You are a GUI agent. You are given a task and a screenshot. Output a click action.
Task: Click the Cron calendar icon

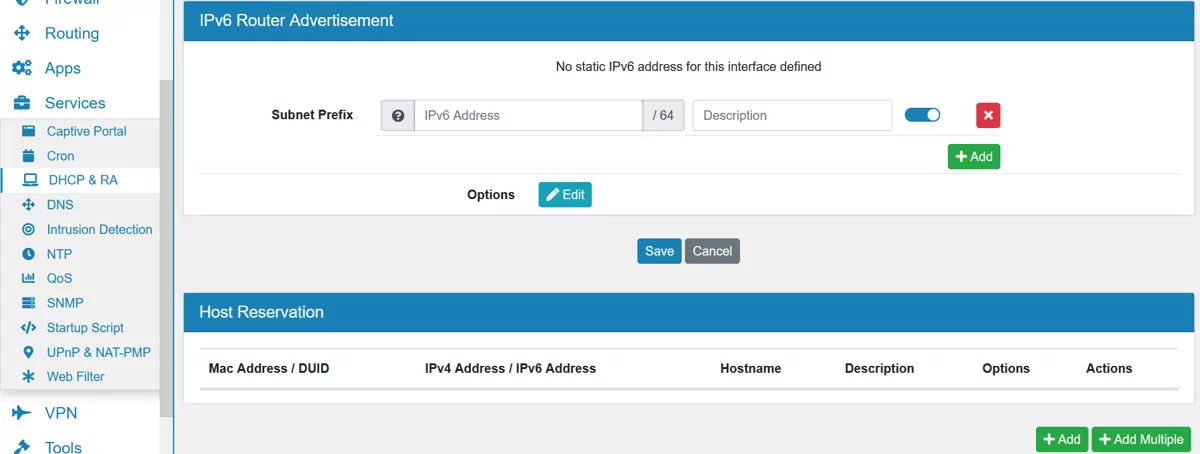click(x=28, y=156)
